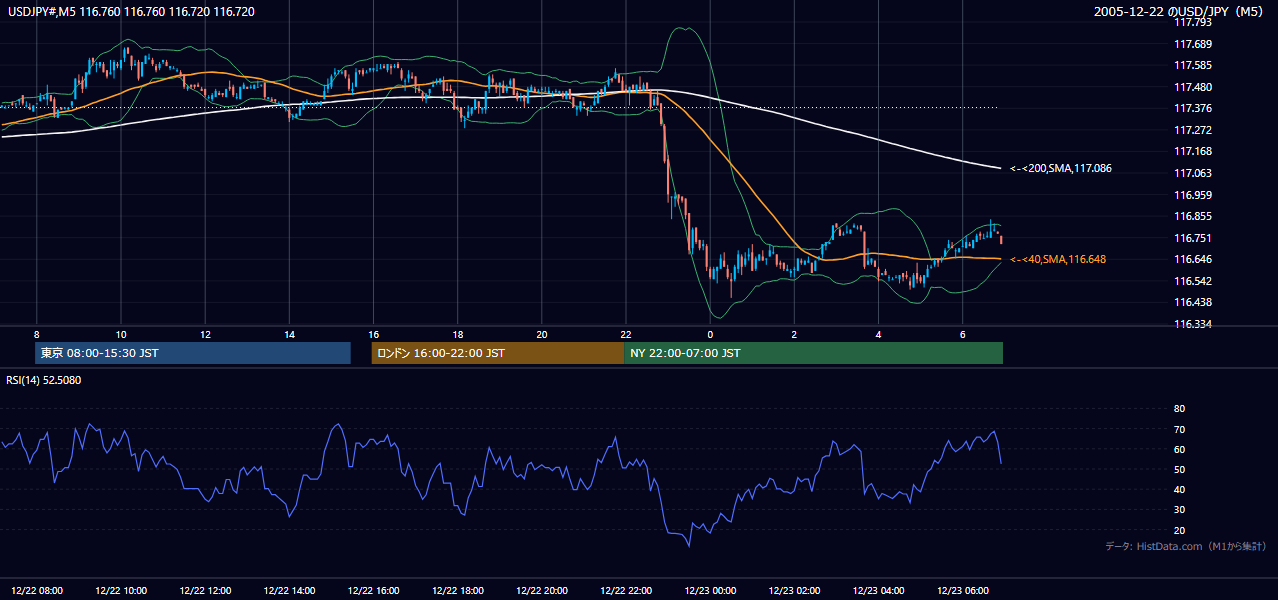Click RSI scale value 80
Viewport: 1278px width, 600px height.
point(1179,409)
